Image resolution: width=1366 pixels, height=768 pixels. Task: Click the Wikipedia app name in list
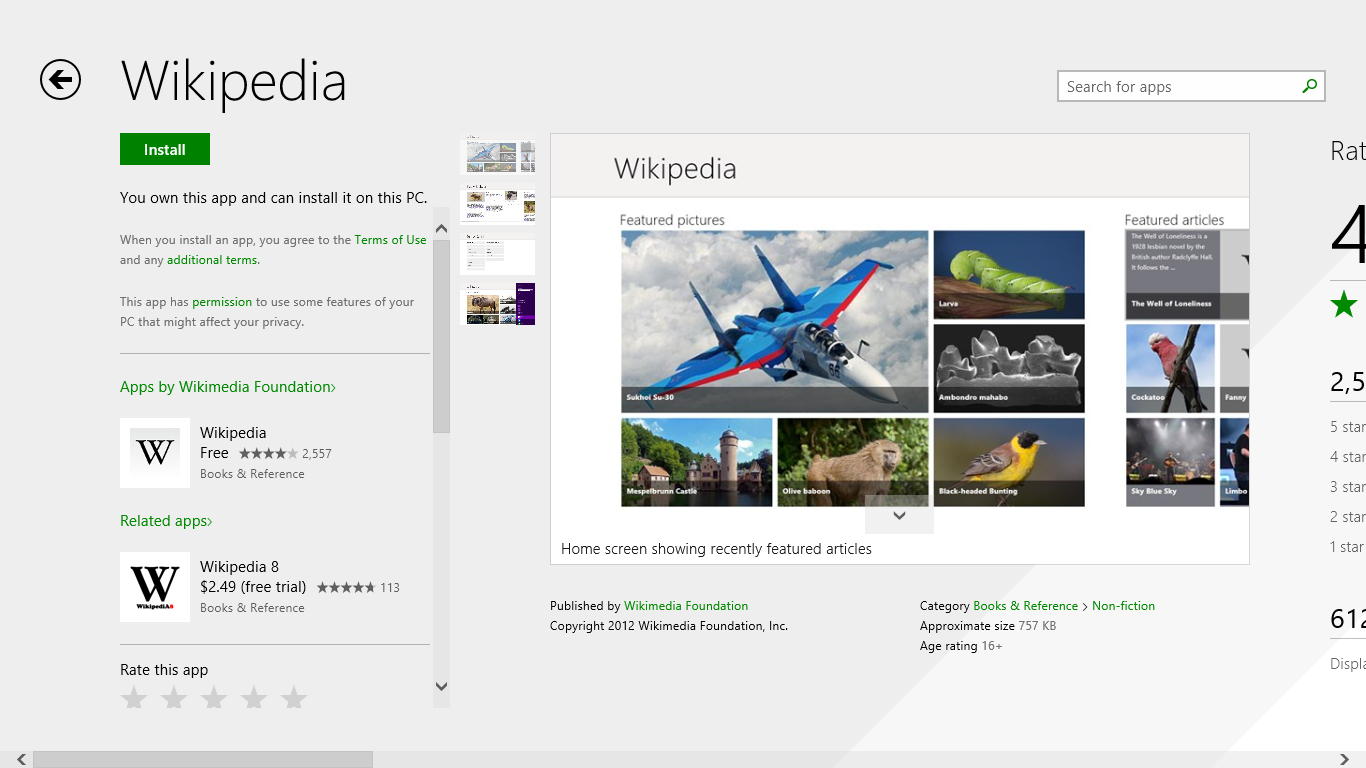point(233,433)
